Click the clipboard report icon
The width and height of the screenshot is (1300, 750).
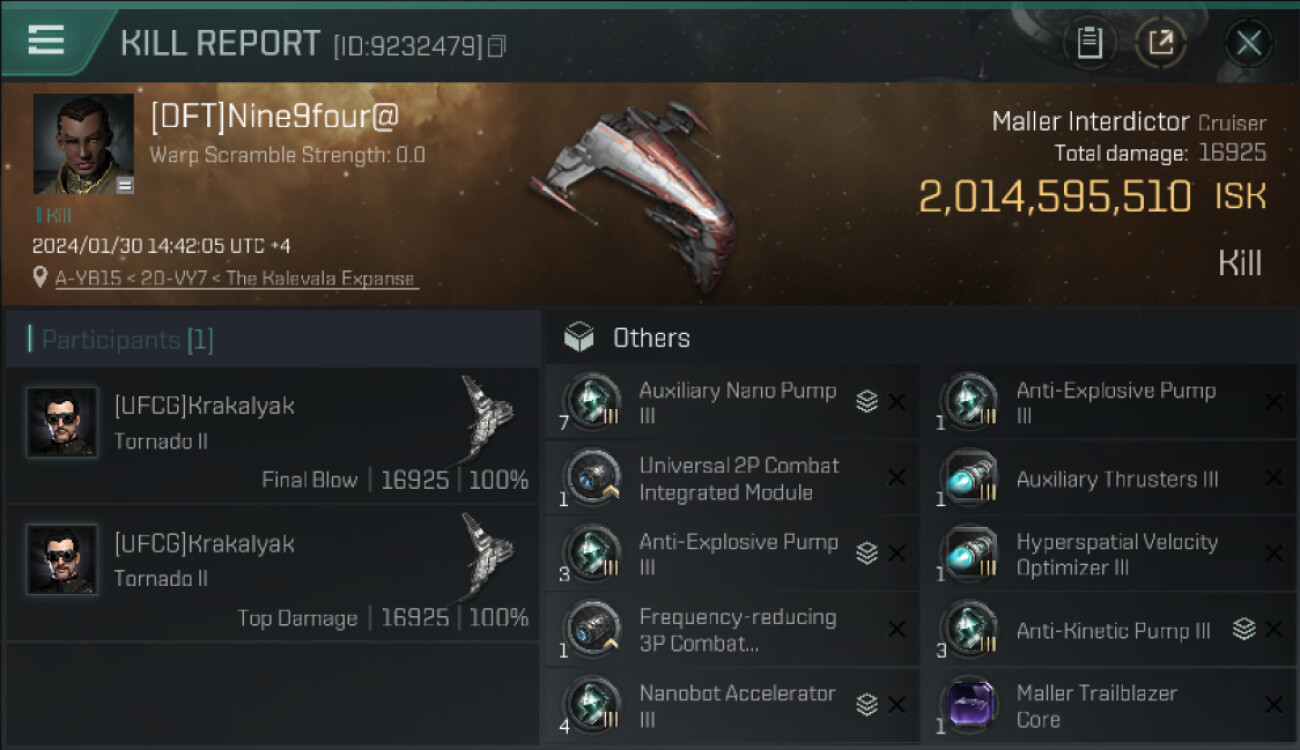click(x=1089, y=43)
